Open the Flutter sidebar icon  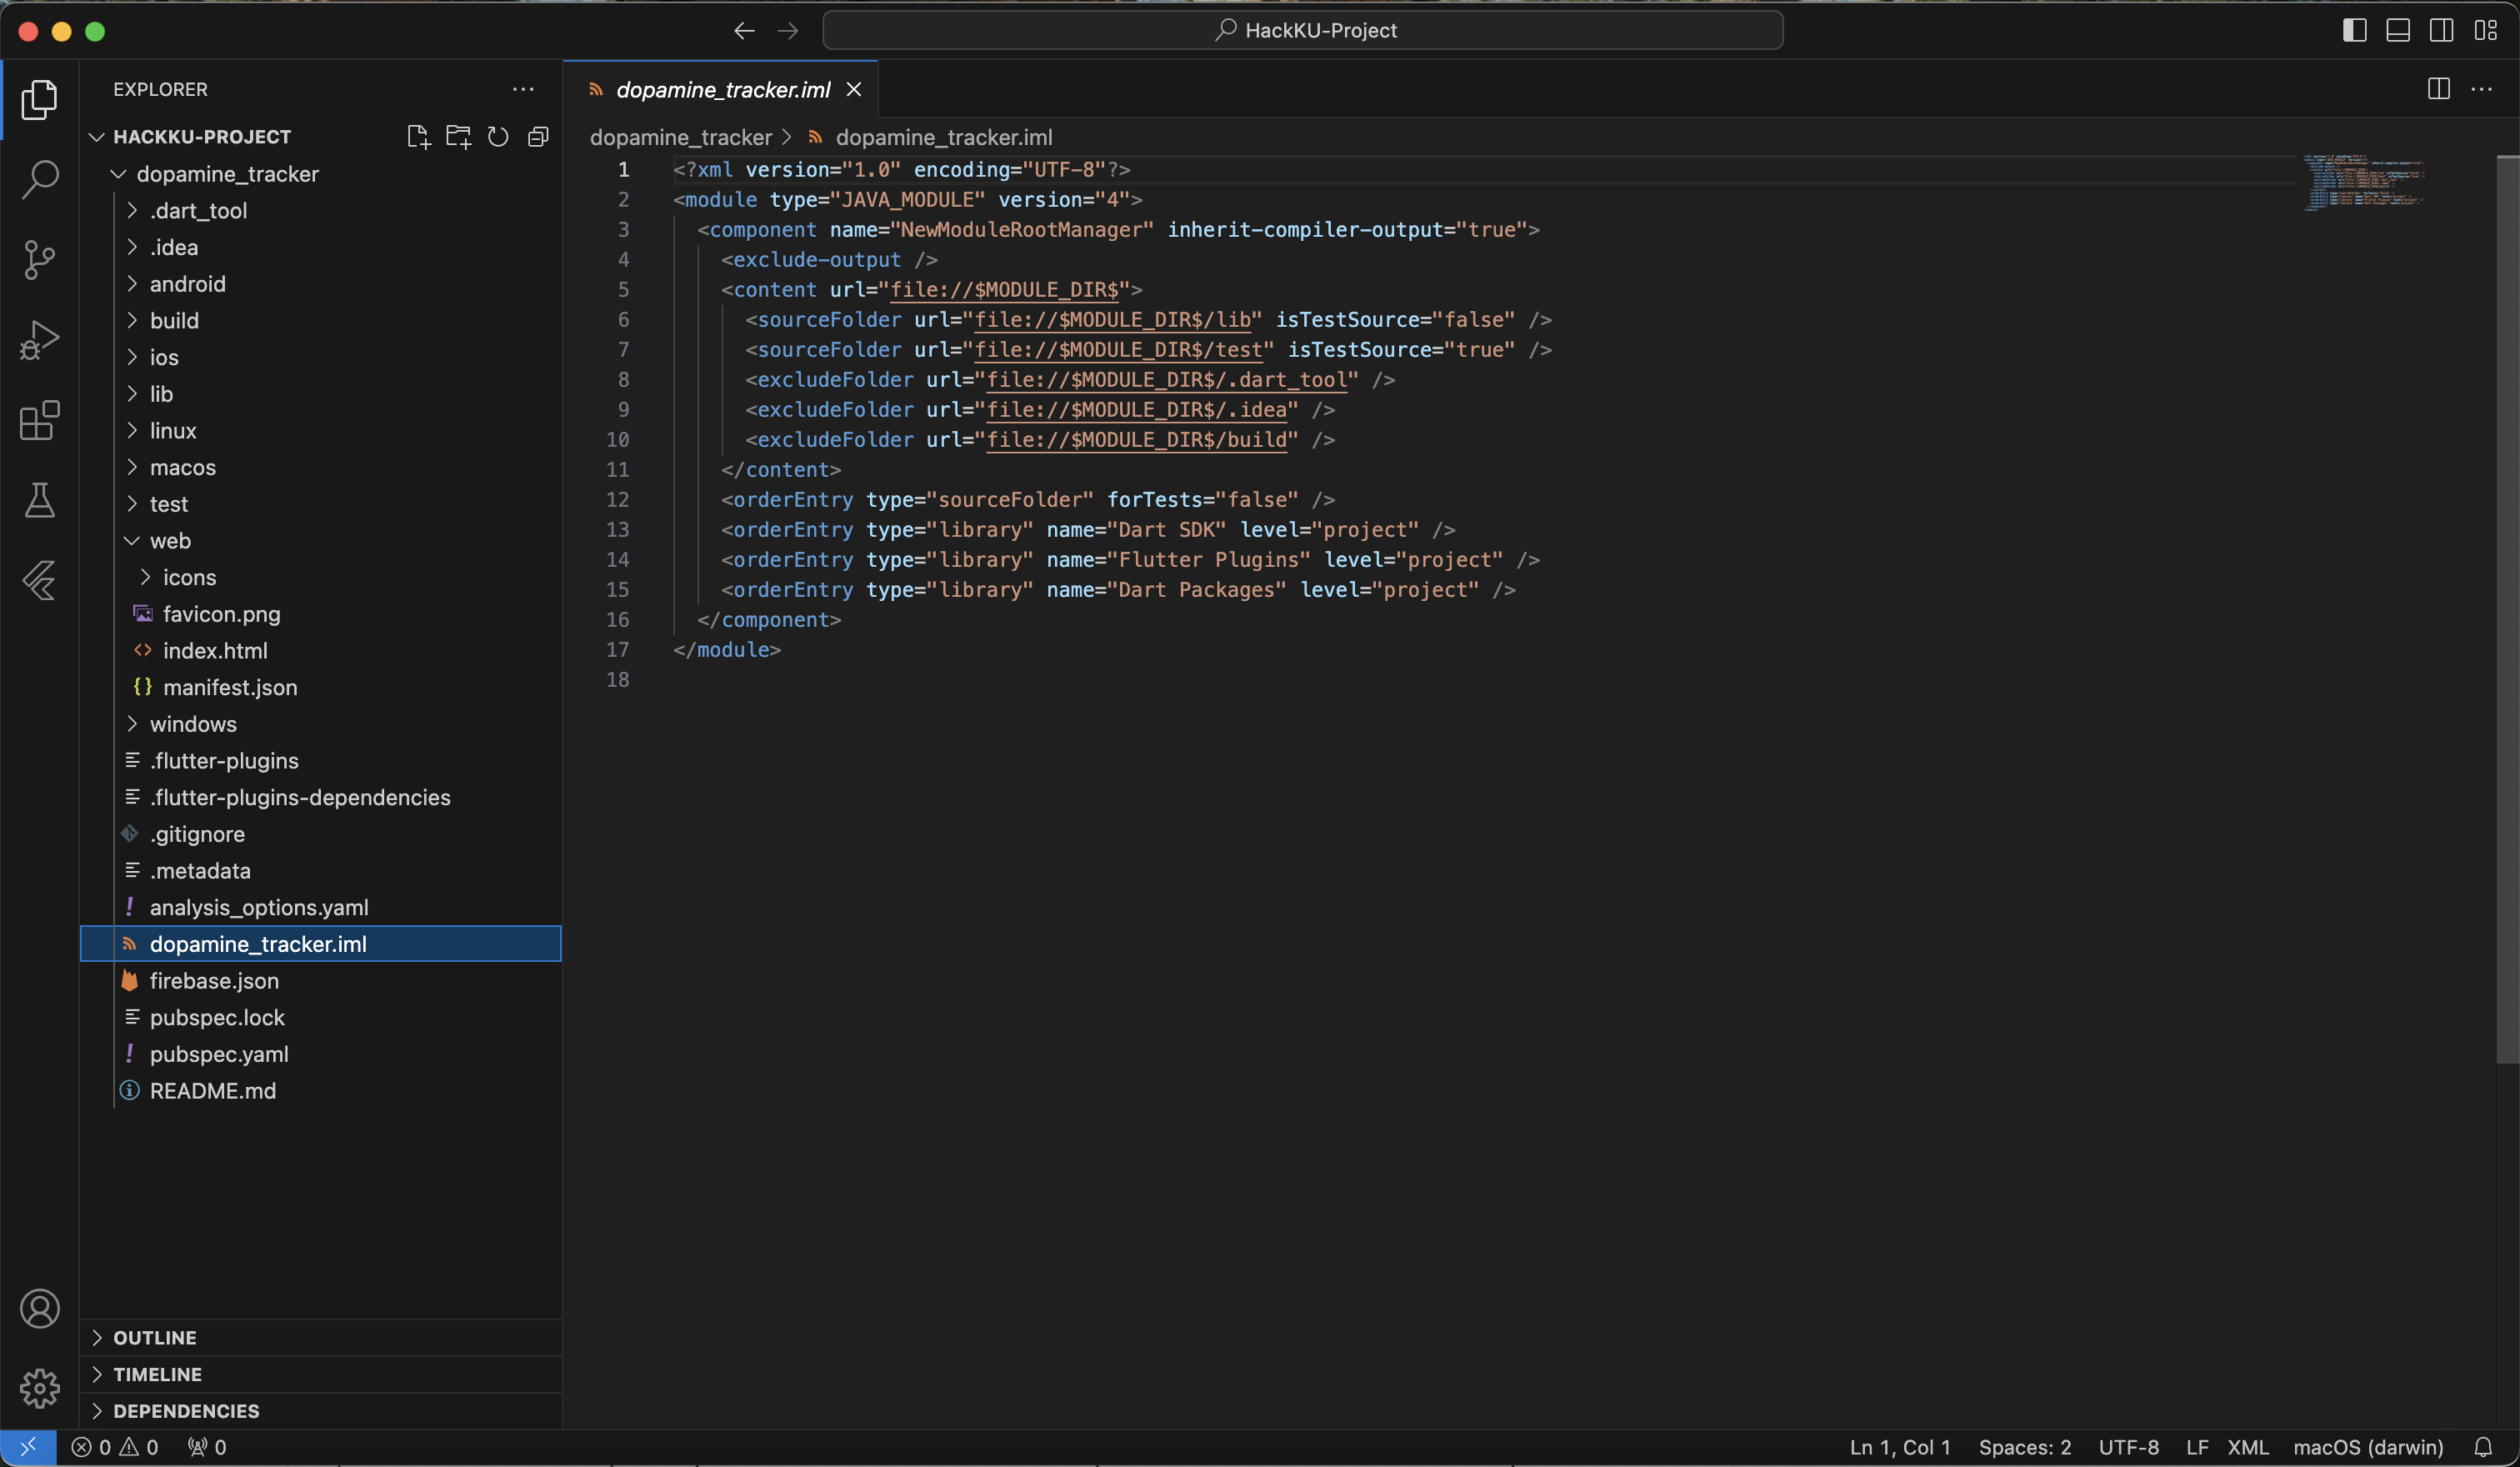40,580
